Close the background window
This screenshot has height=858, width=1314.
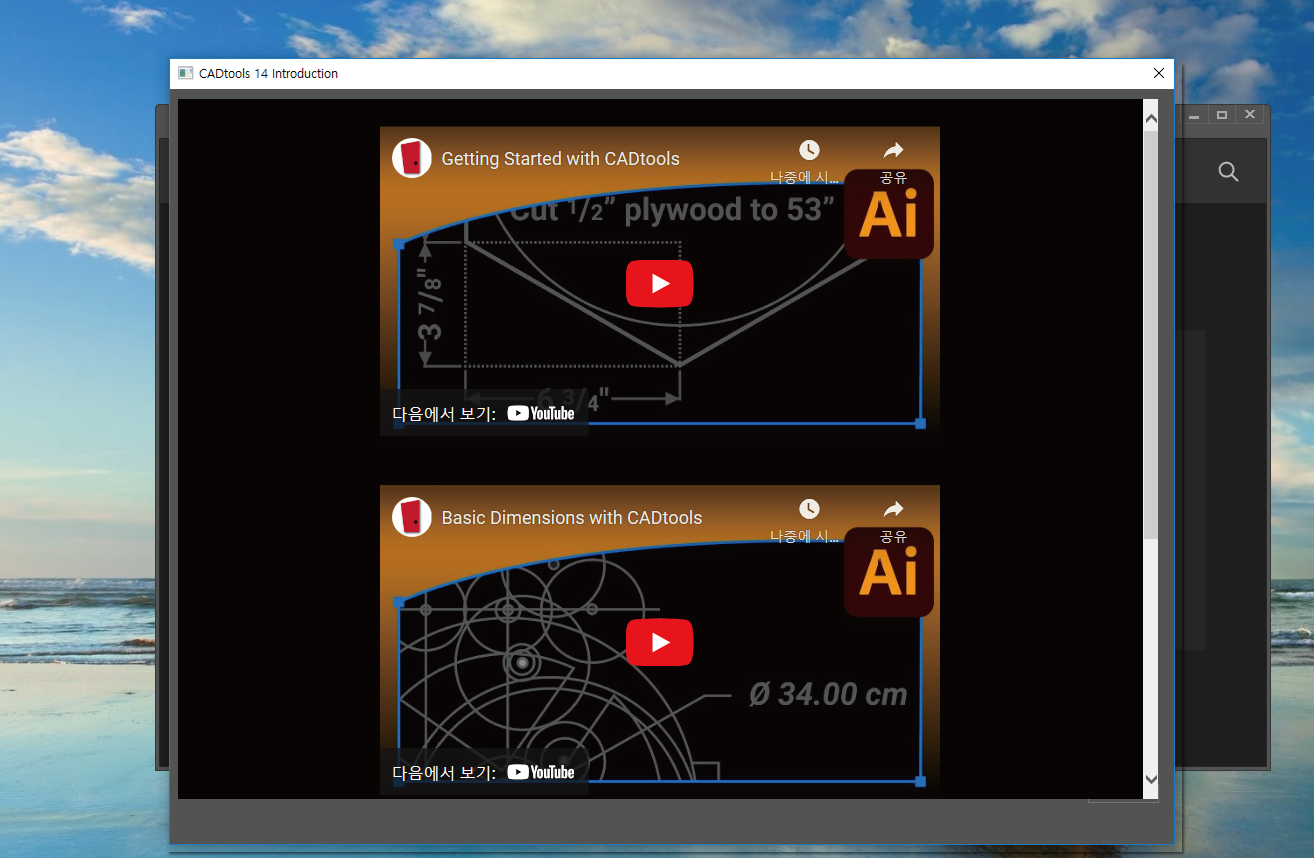[x=1249, y=115]
